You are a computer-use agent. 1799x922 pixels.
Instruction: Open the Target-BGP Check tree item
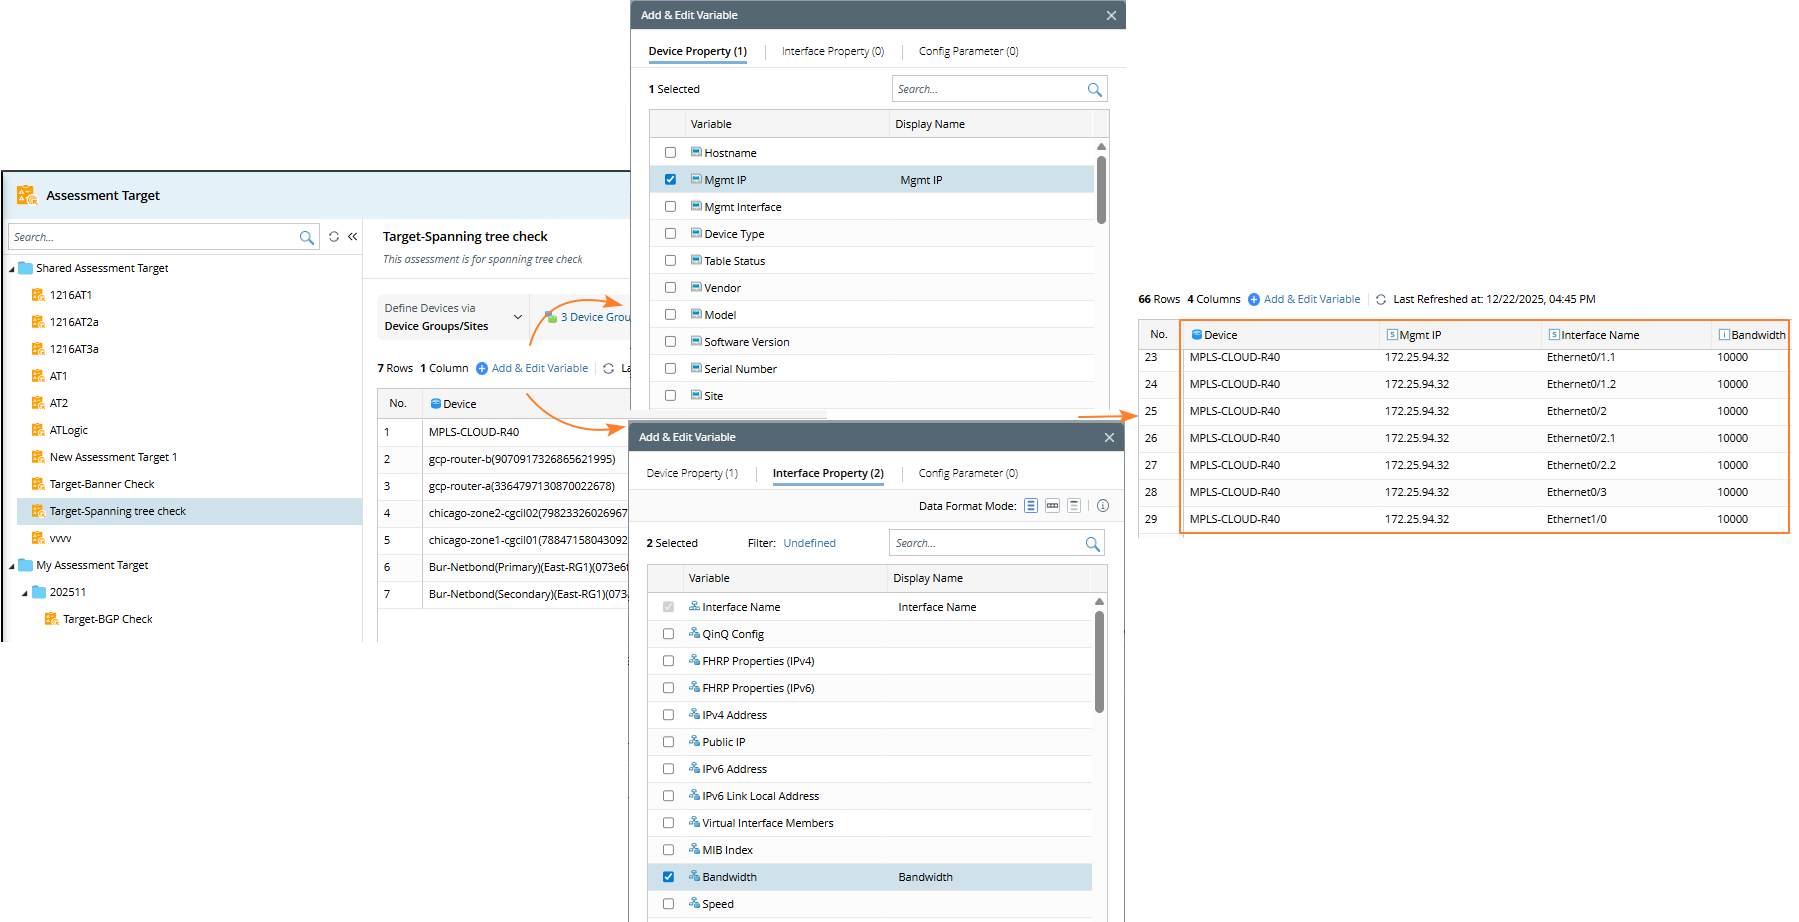pos(108,619)
